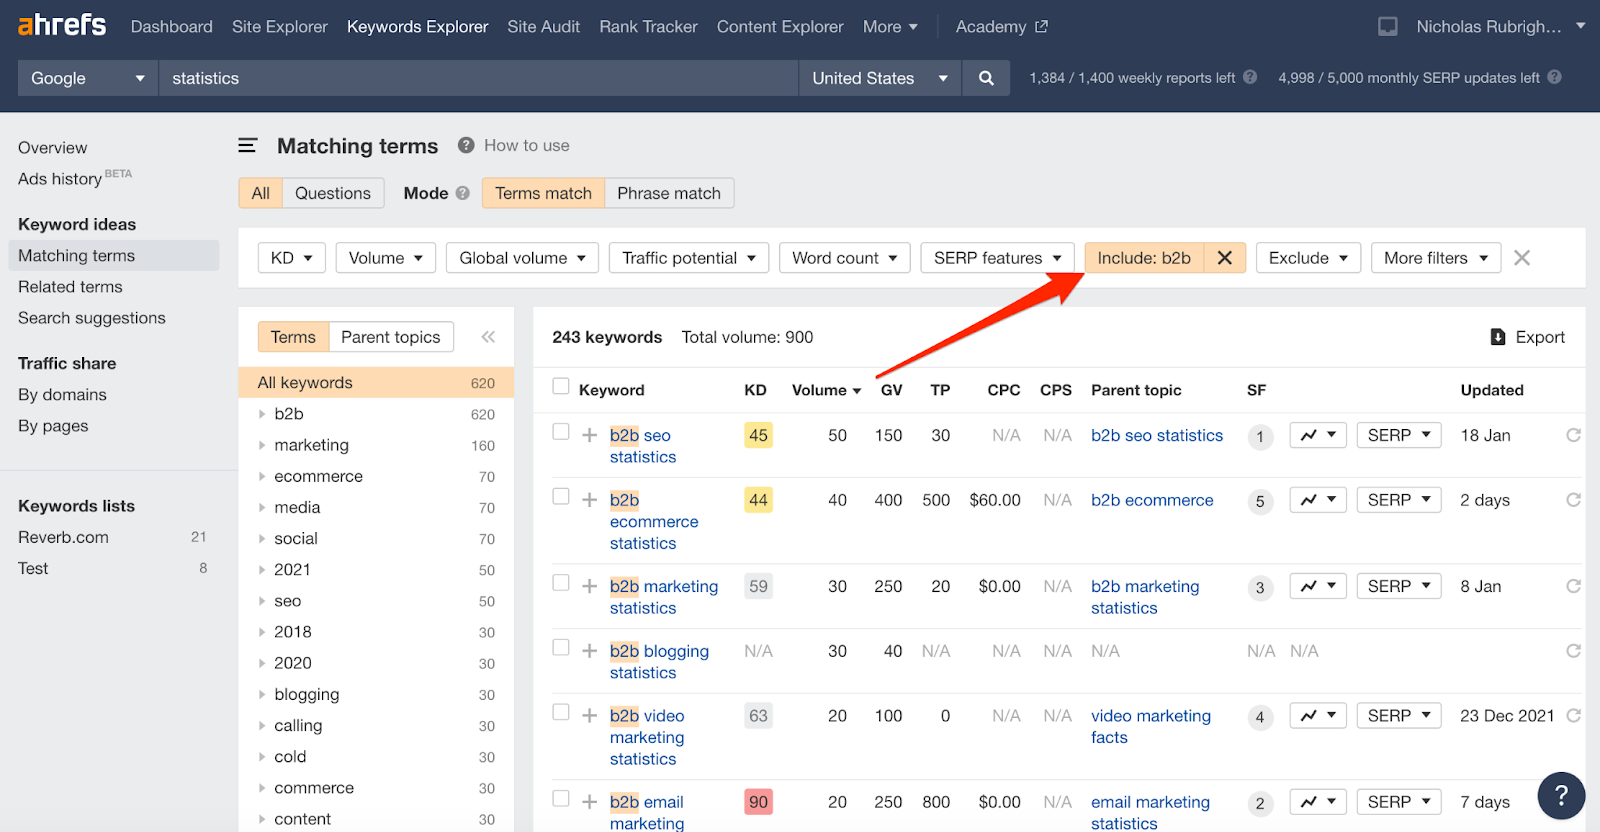Open the Word count filter dropdown

point(845,258)
